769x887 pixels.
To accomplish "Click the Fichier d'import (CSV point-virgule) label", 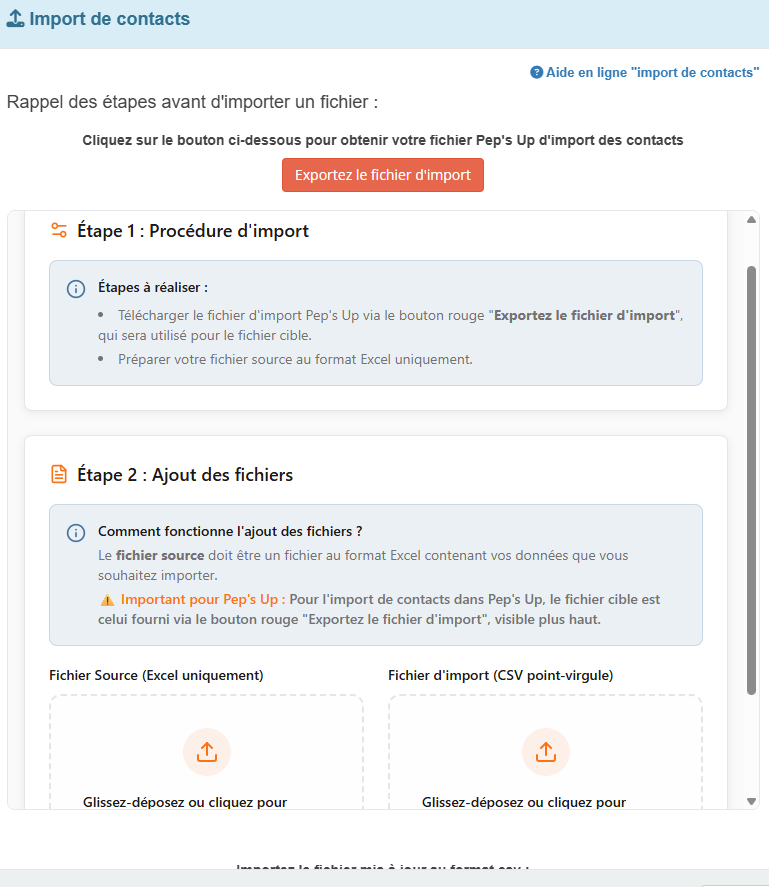I will coord(500,675).
